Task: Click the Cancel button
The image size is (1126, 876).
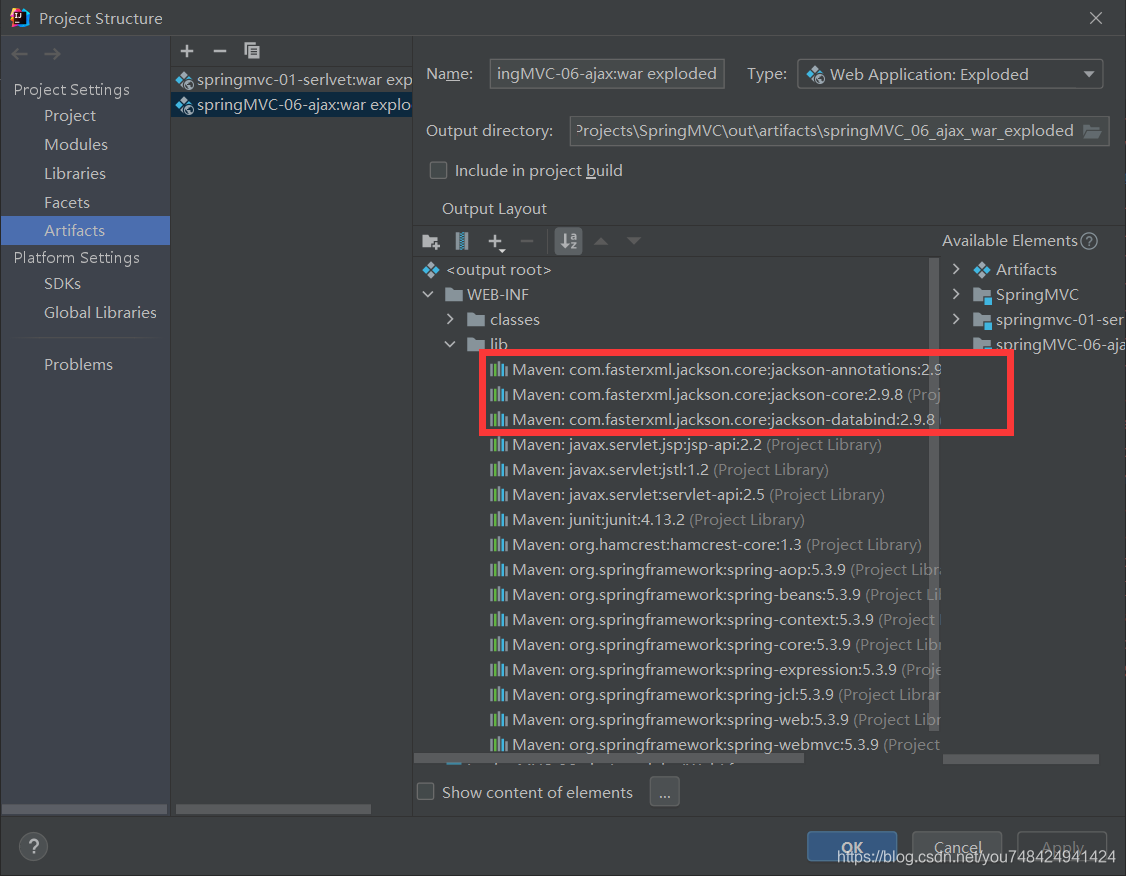Action: pos(957,847)
